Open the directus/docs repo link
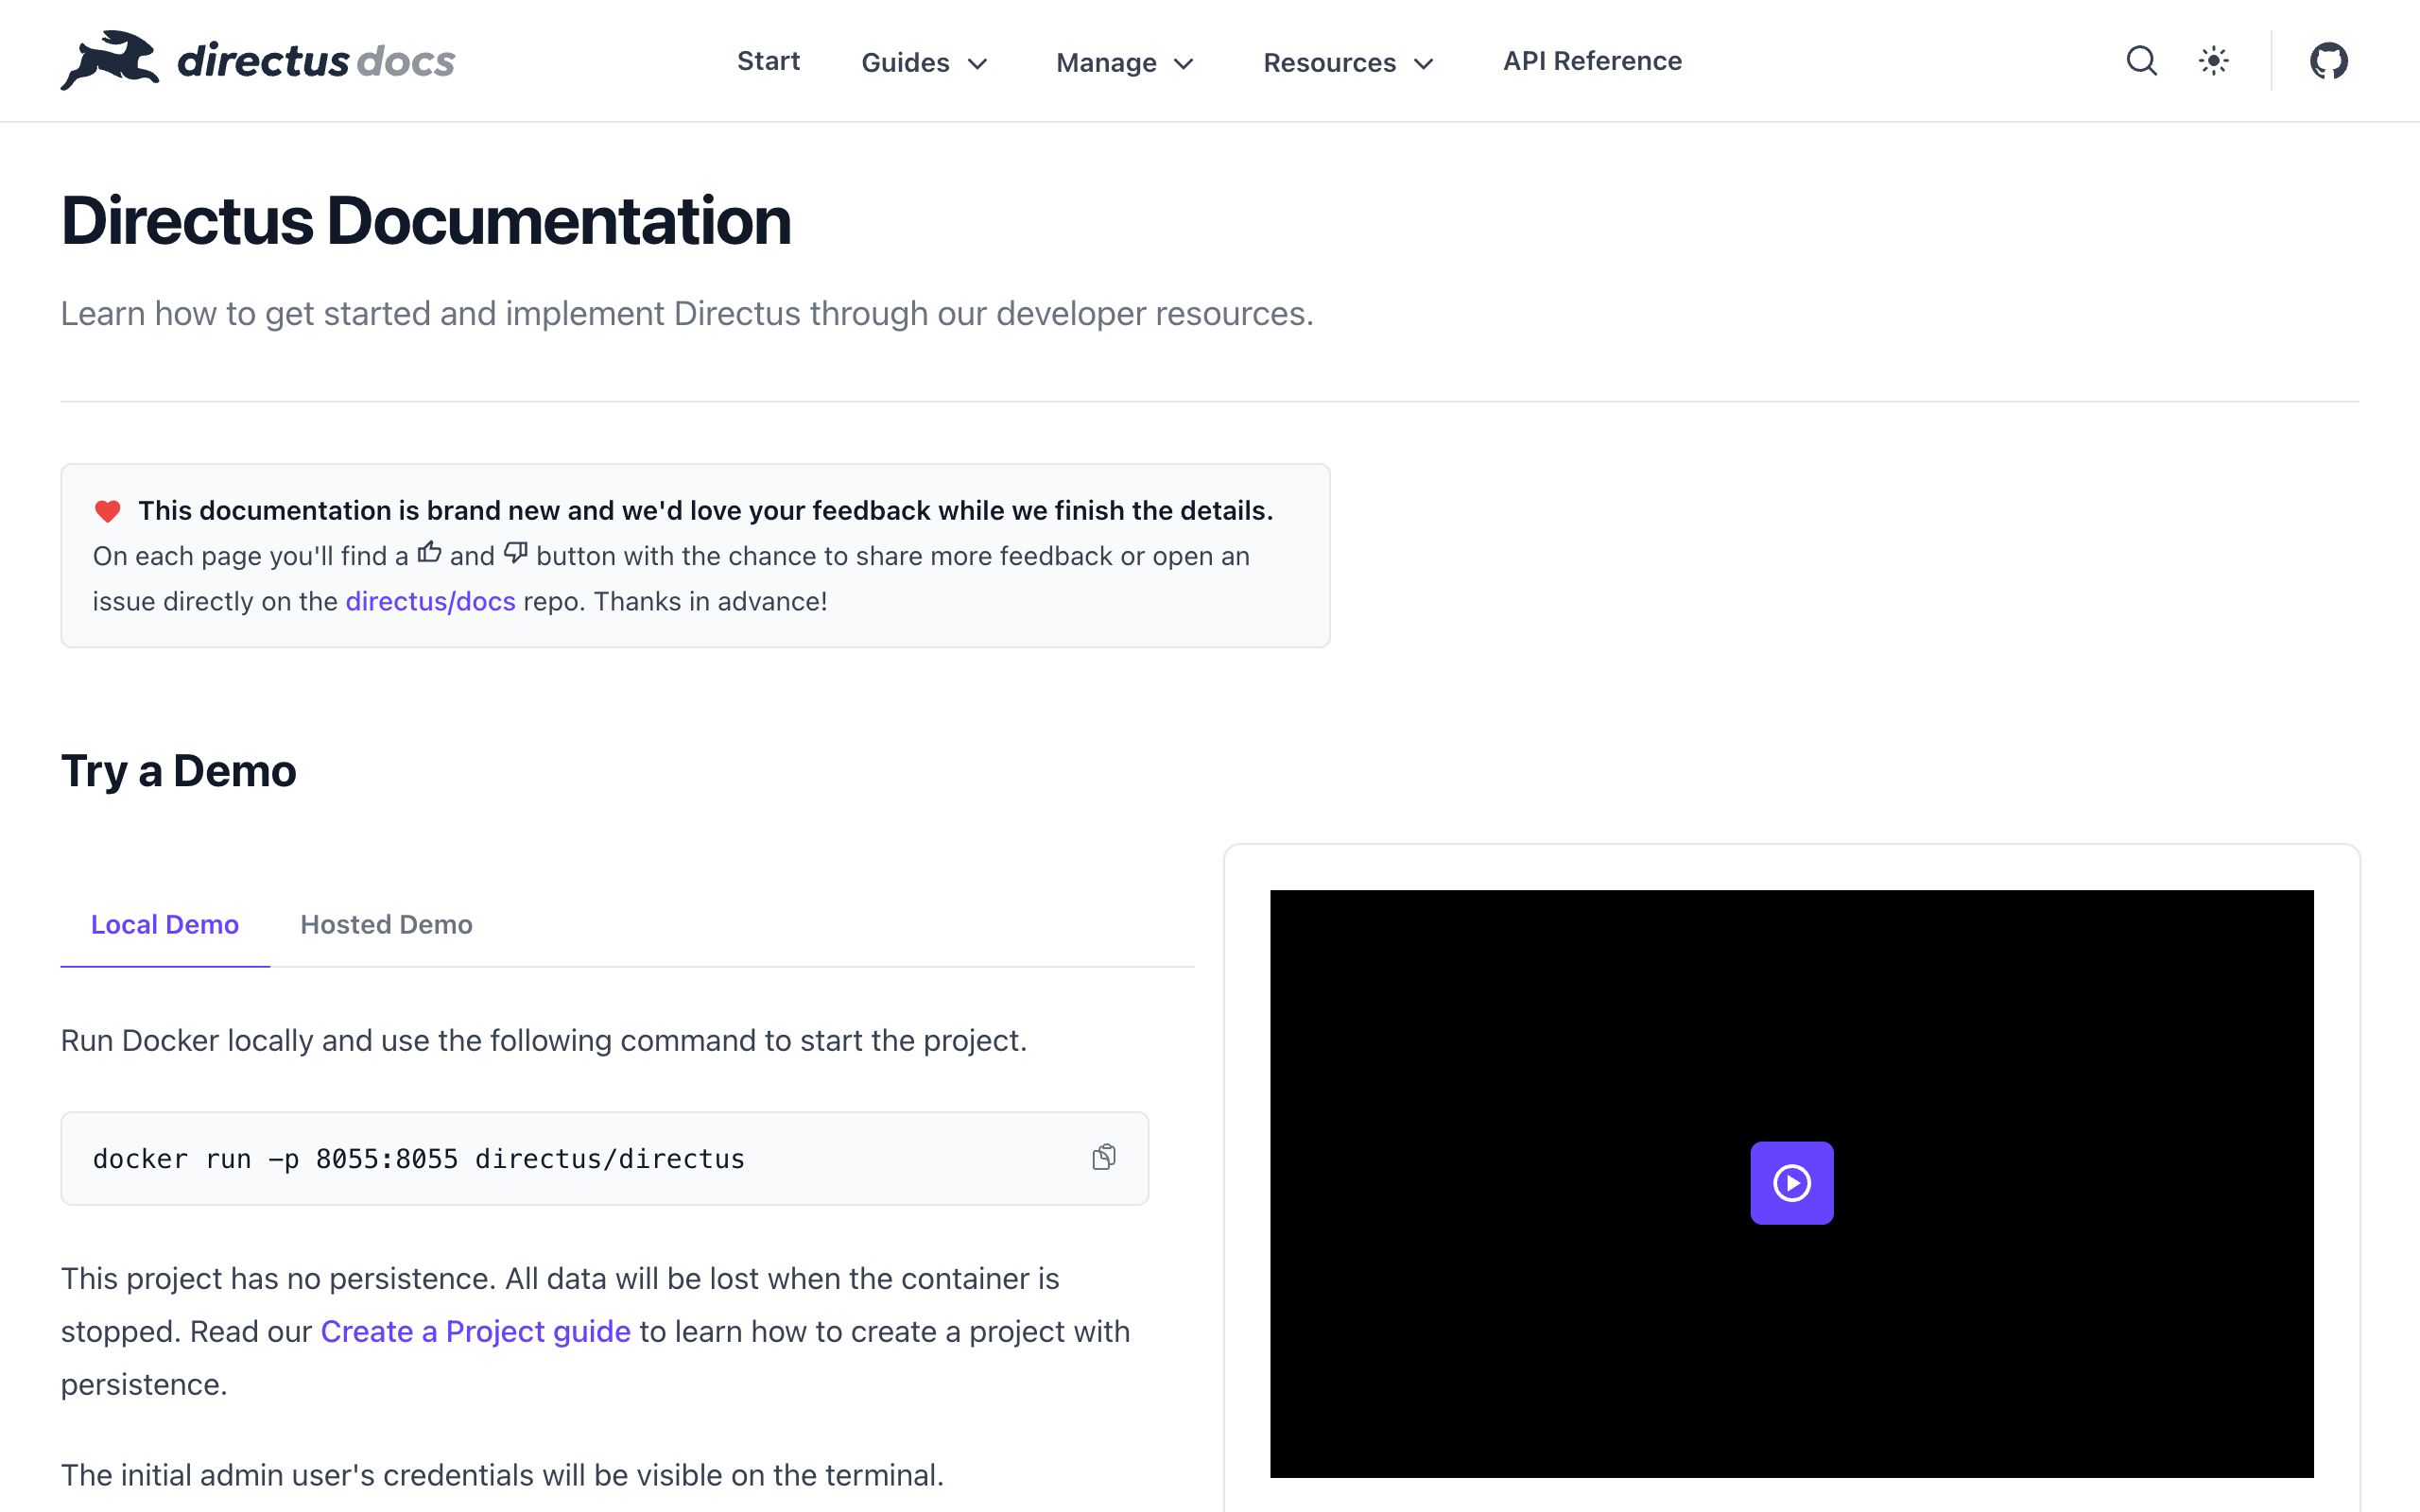Image resolution: width=2420 pixels, height=1512 pixels. 430,601
